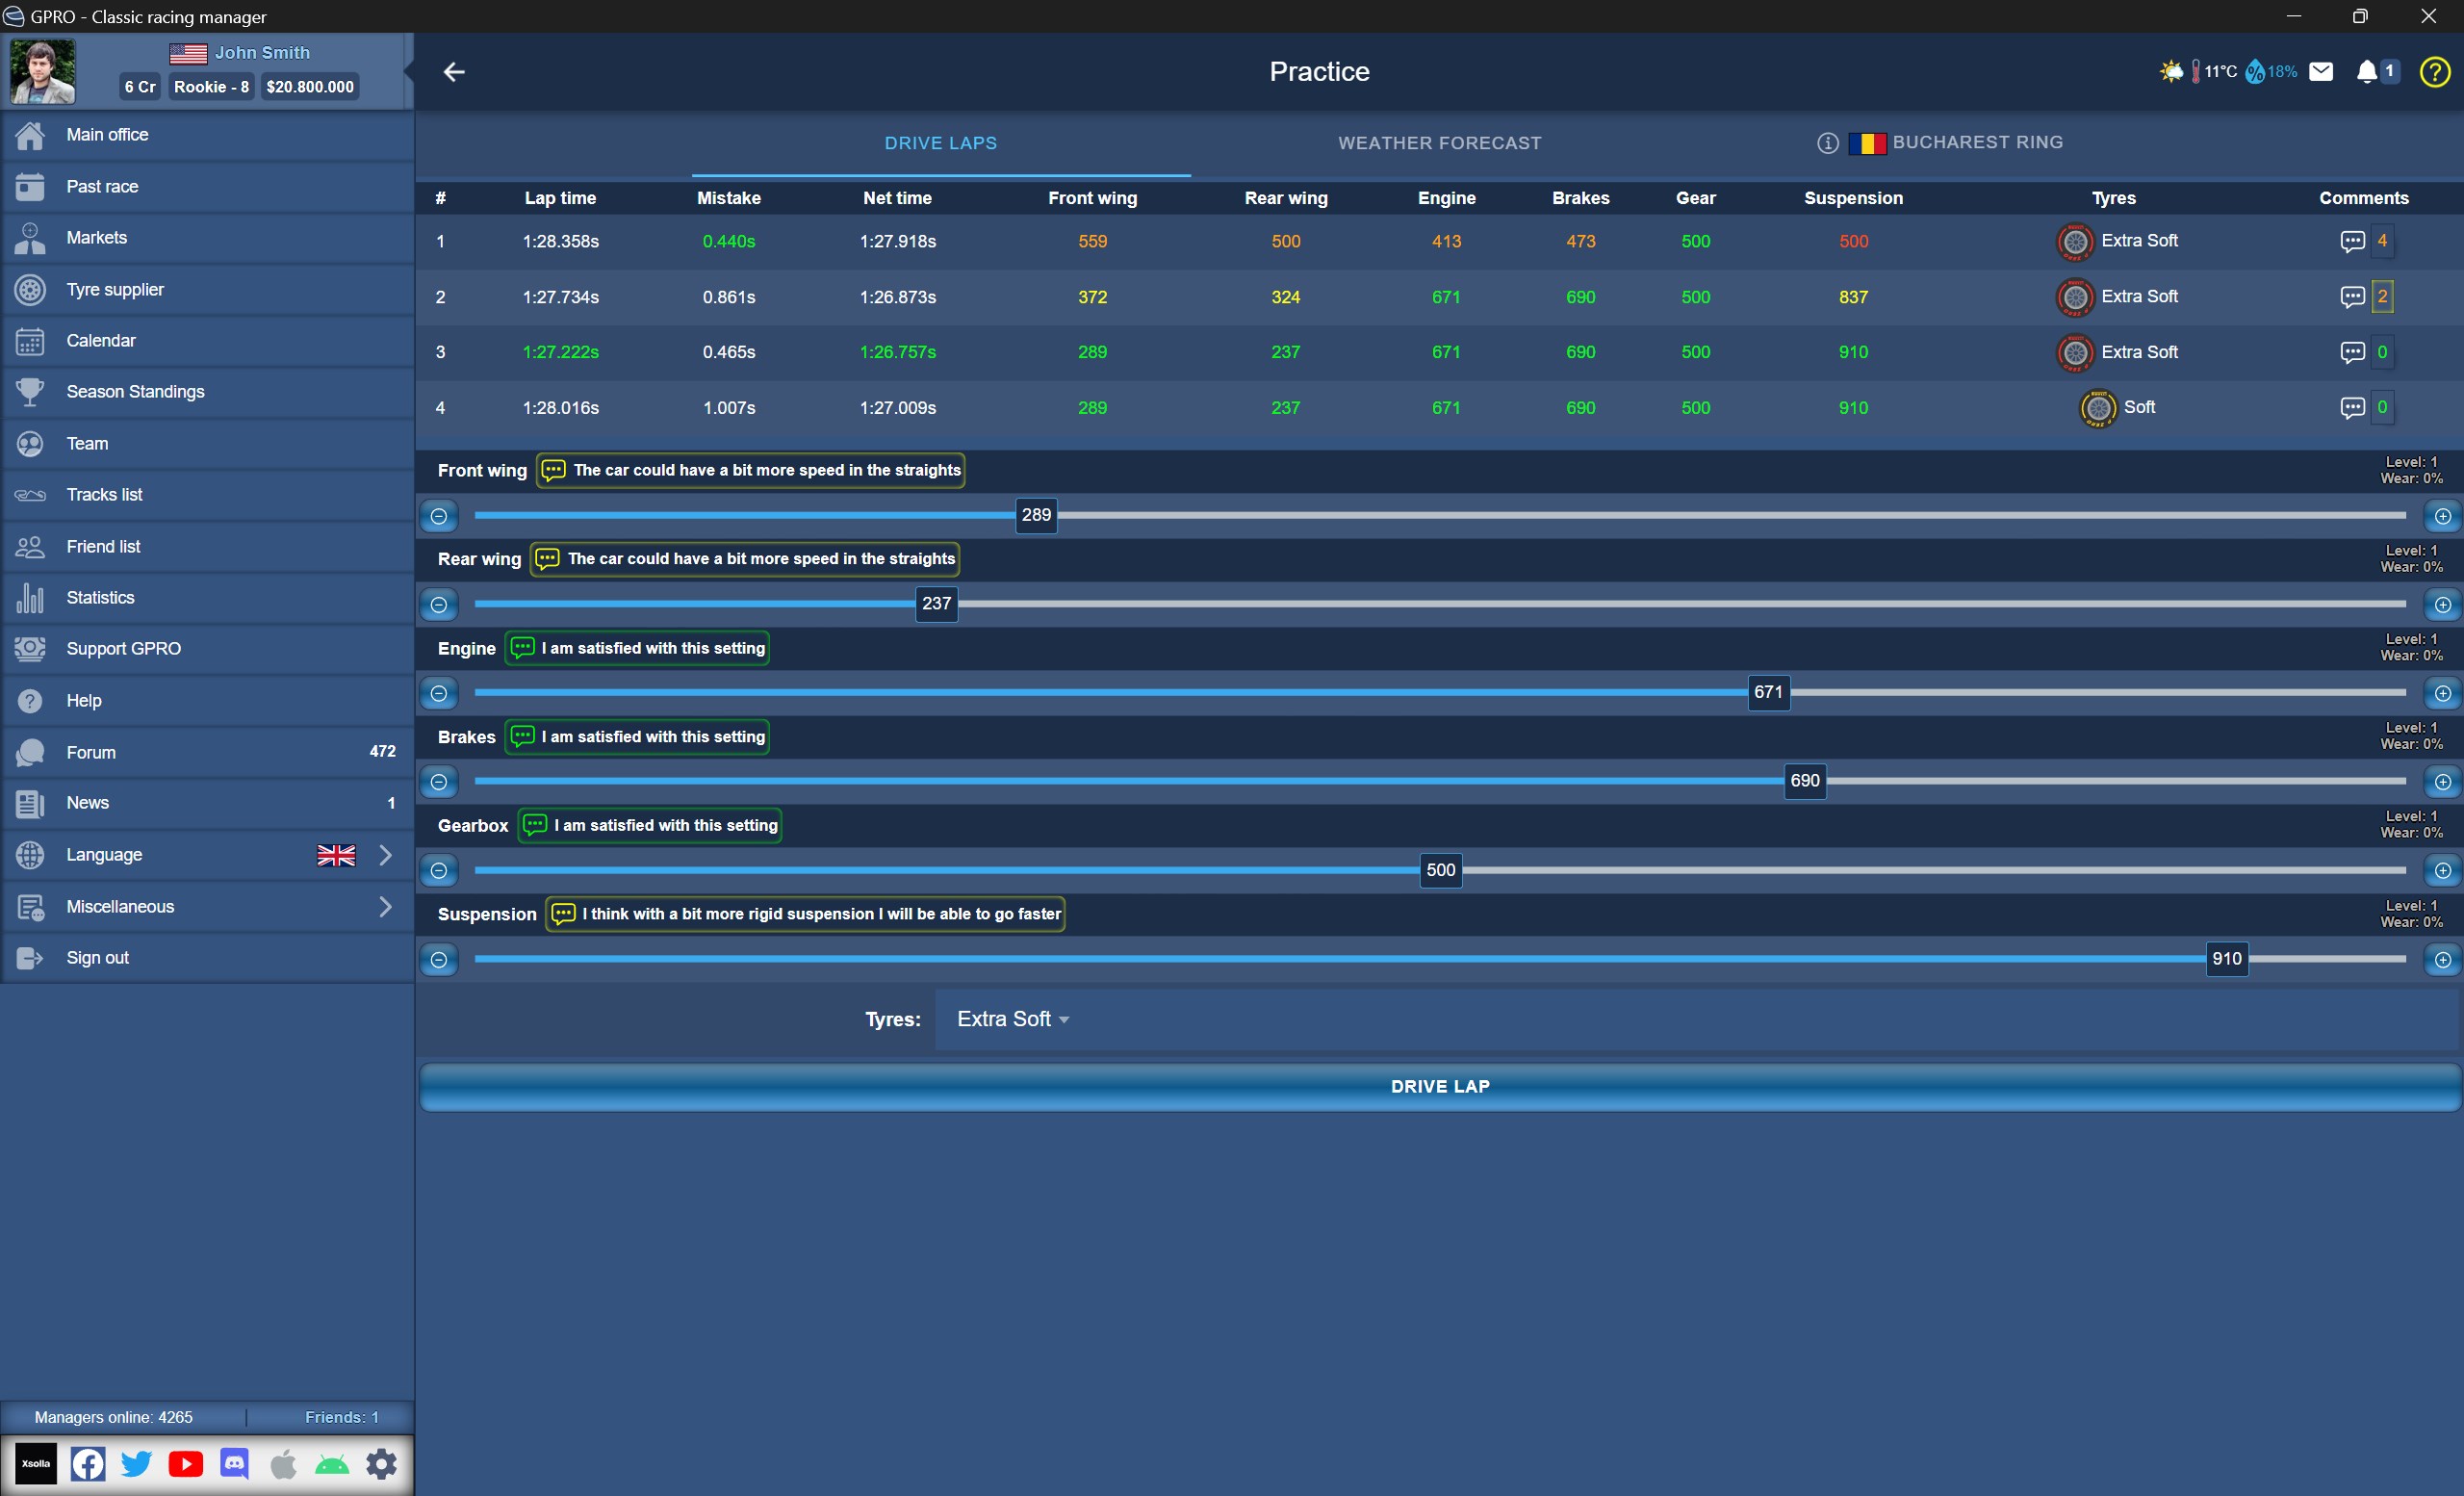Expand the Miscellaneous menu chevron
This screenshot has height=1496, width=2464.
coord(385,907)
